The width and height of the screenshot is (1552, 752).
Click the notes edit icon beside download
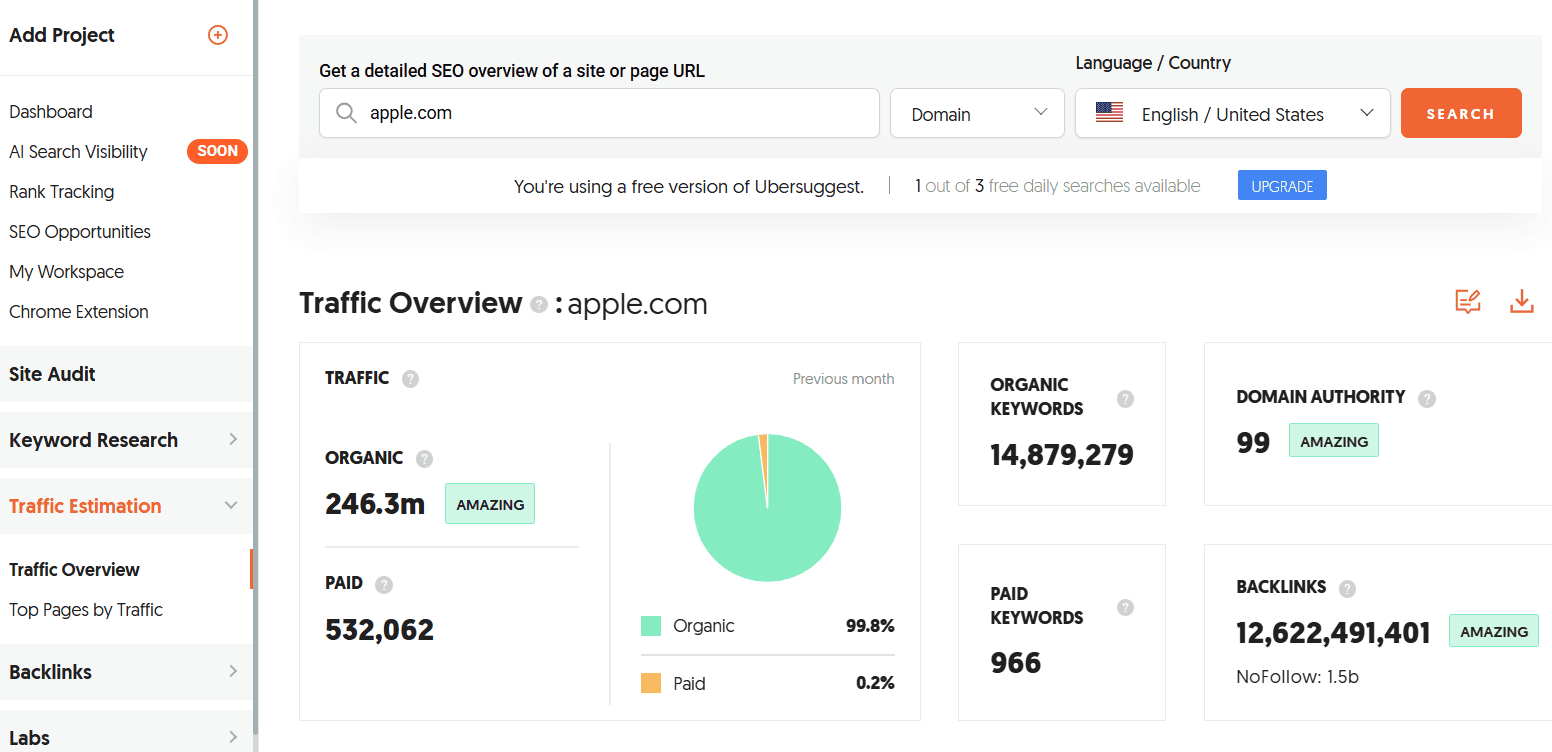click(1467, 302)
